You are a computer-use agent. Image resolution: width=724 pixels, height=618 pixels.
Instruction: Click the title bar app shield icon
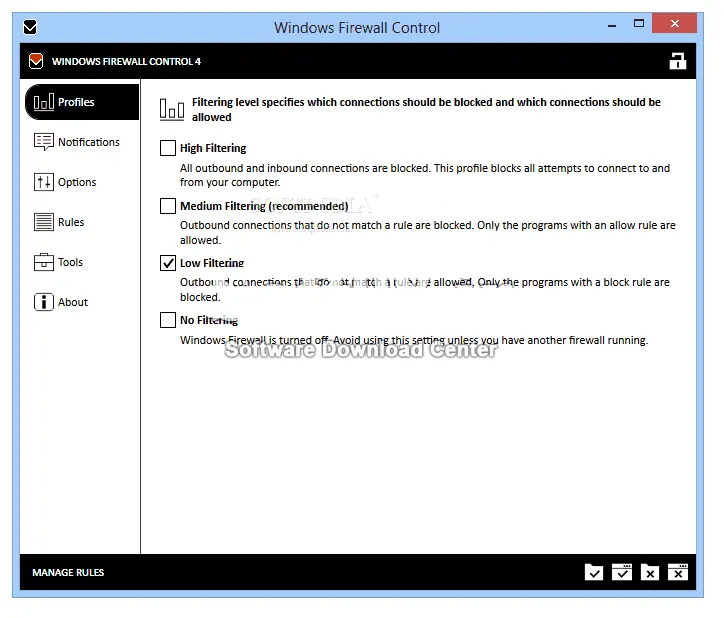click(x=30, y=27)
